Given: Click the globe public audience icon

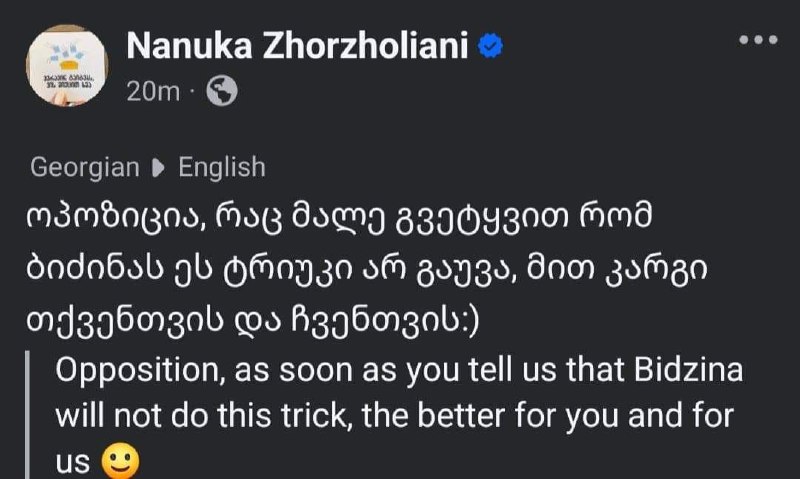Looking at the screenshot, I should [222, 91].
